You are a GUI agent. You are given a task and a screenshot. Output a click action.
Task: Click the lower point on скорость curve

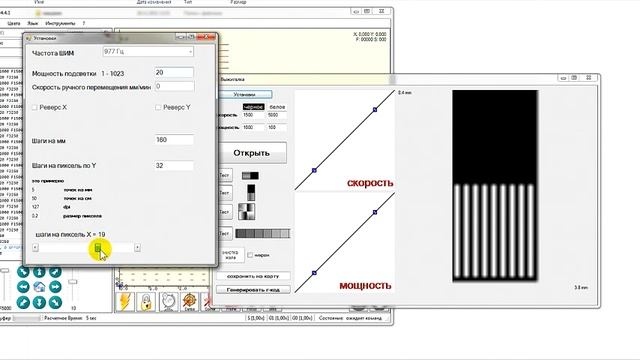[314, 170]
